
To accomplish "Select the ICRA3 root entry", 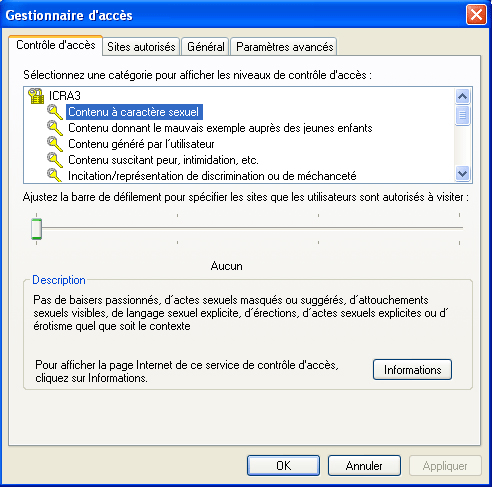I will [x=65, y=96].
